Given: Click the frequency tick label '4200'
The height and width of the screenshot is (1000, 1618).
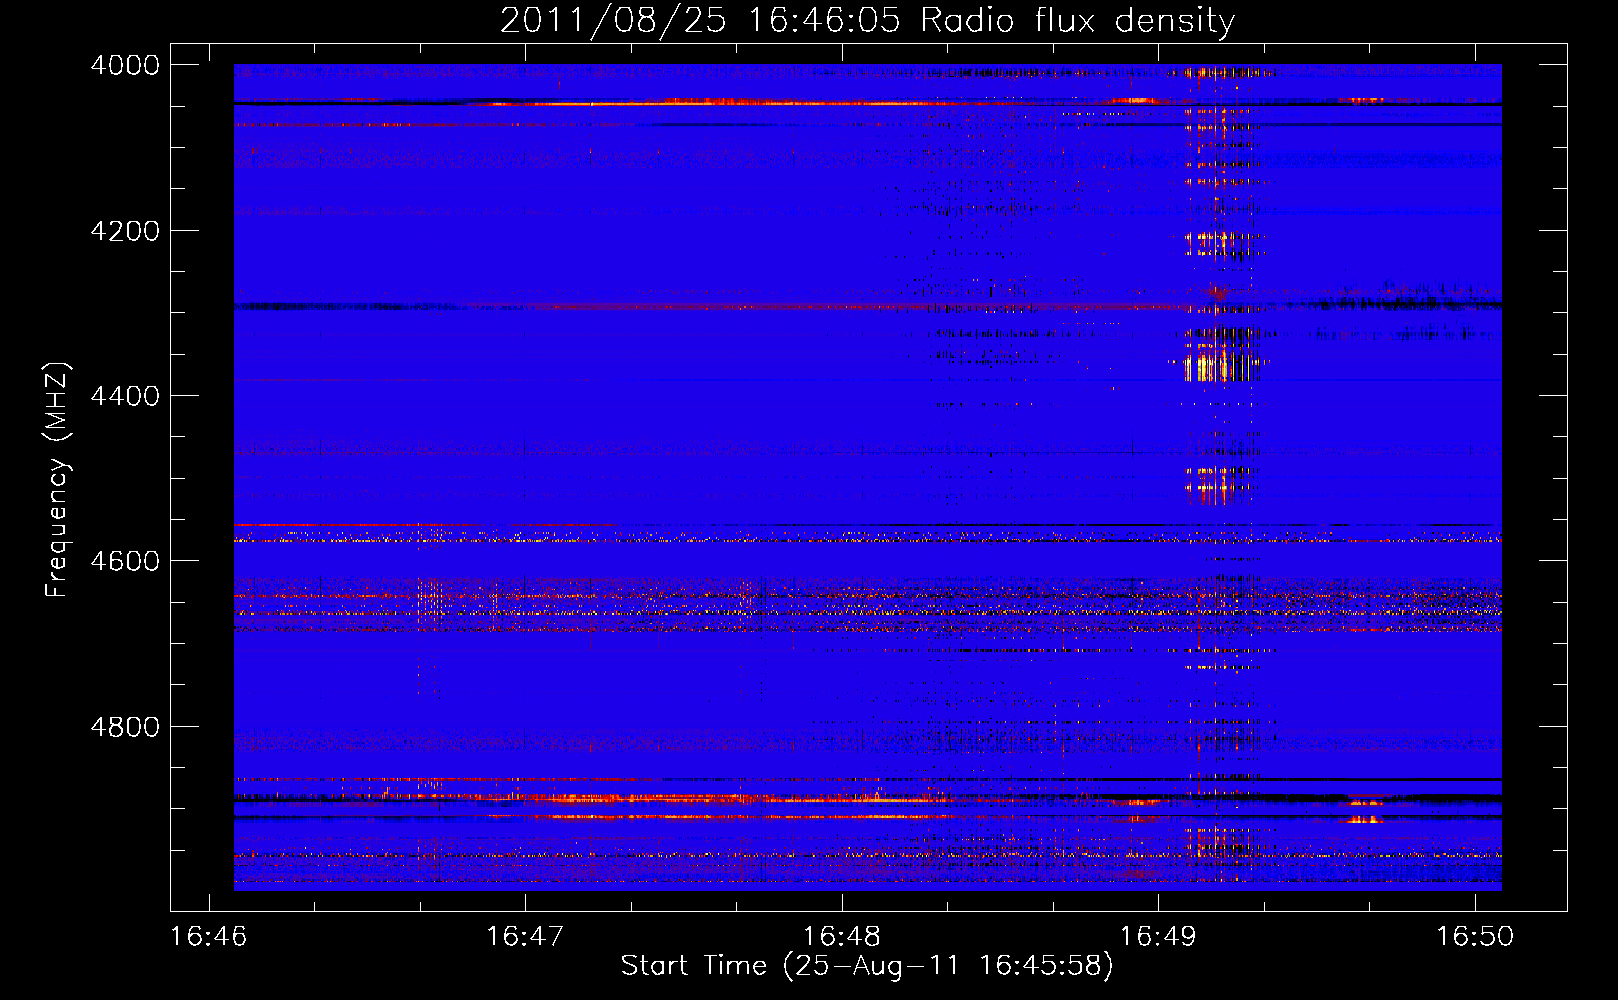Looking at the screenshot, I should tap(125, 231).
